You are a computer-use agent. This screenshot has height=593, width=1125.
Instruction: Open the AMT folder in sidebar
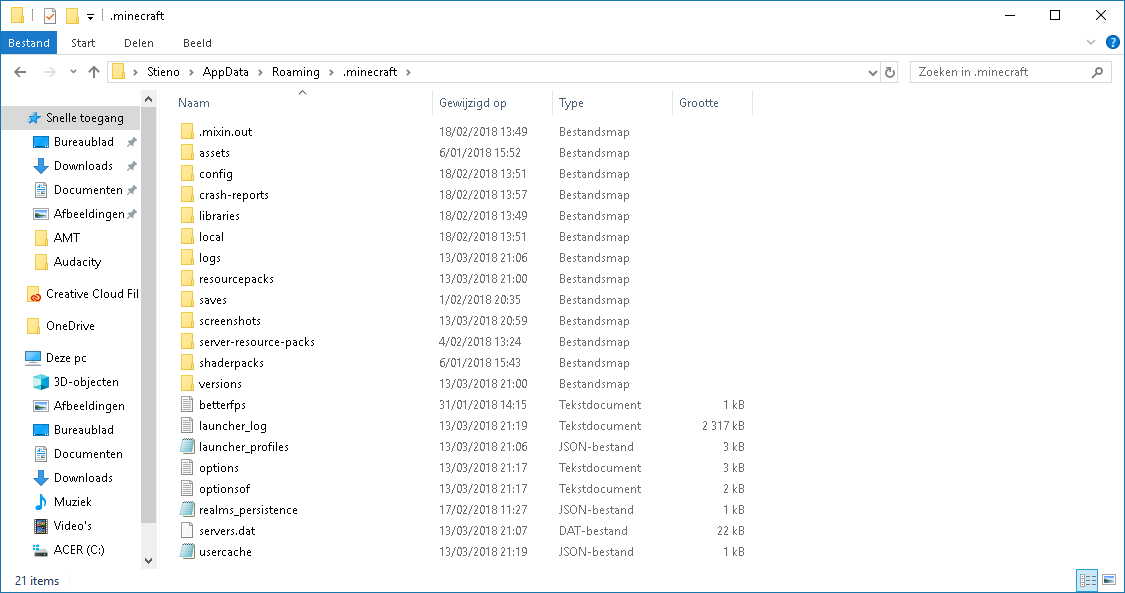click(66, 237)
